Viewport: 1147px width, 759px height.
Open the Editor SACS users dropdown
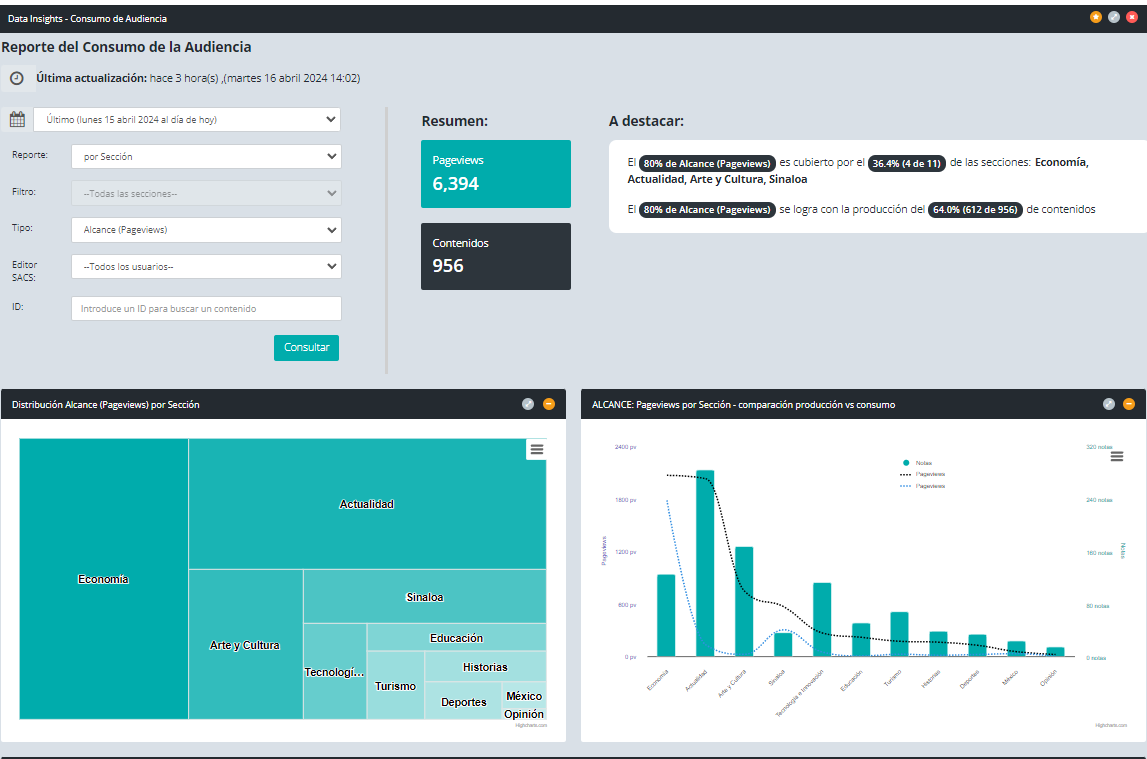pos(206,267)
